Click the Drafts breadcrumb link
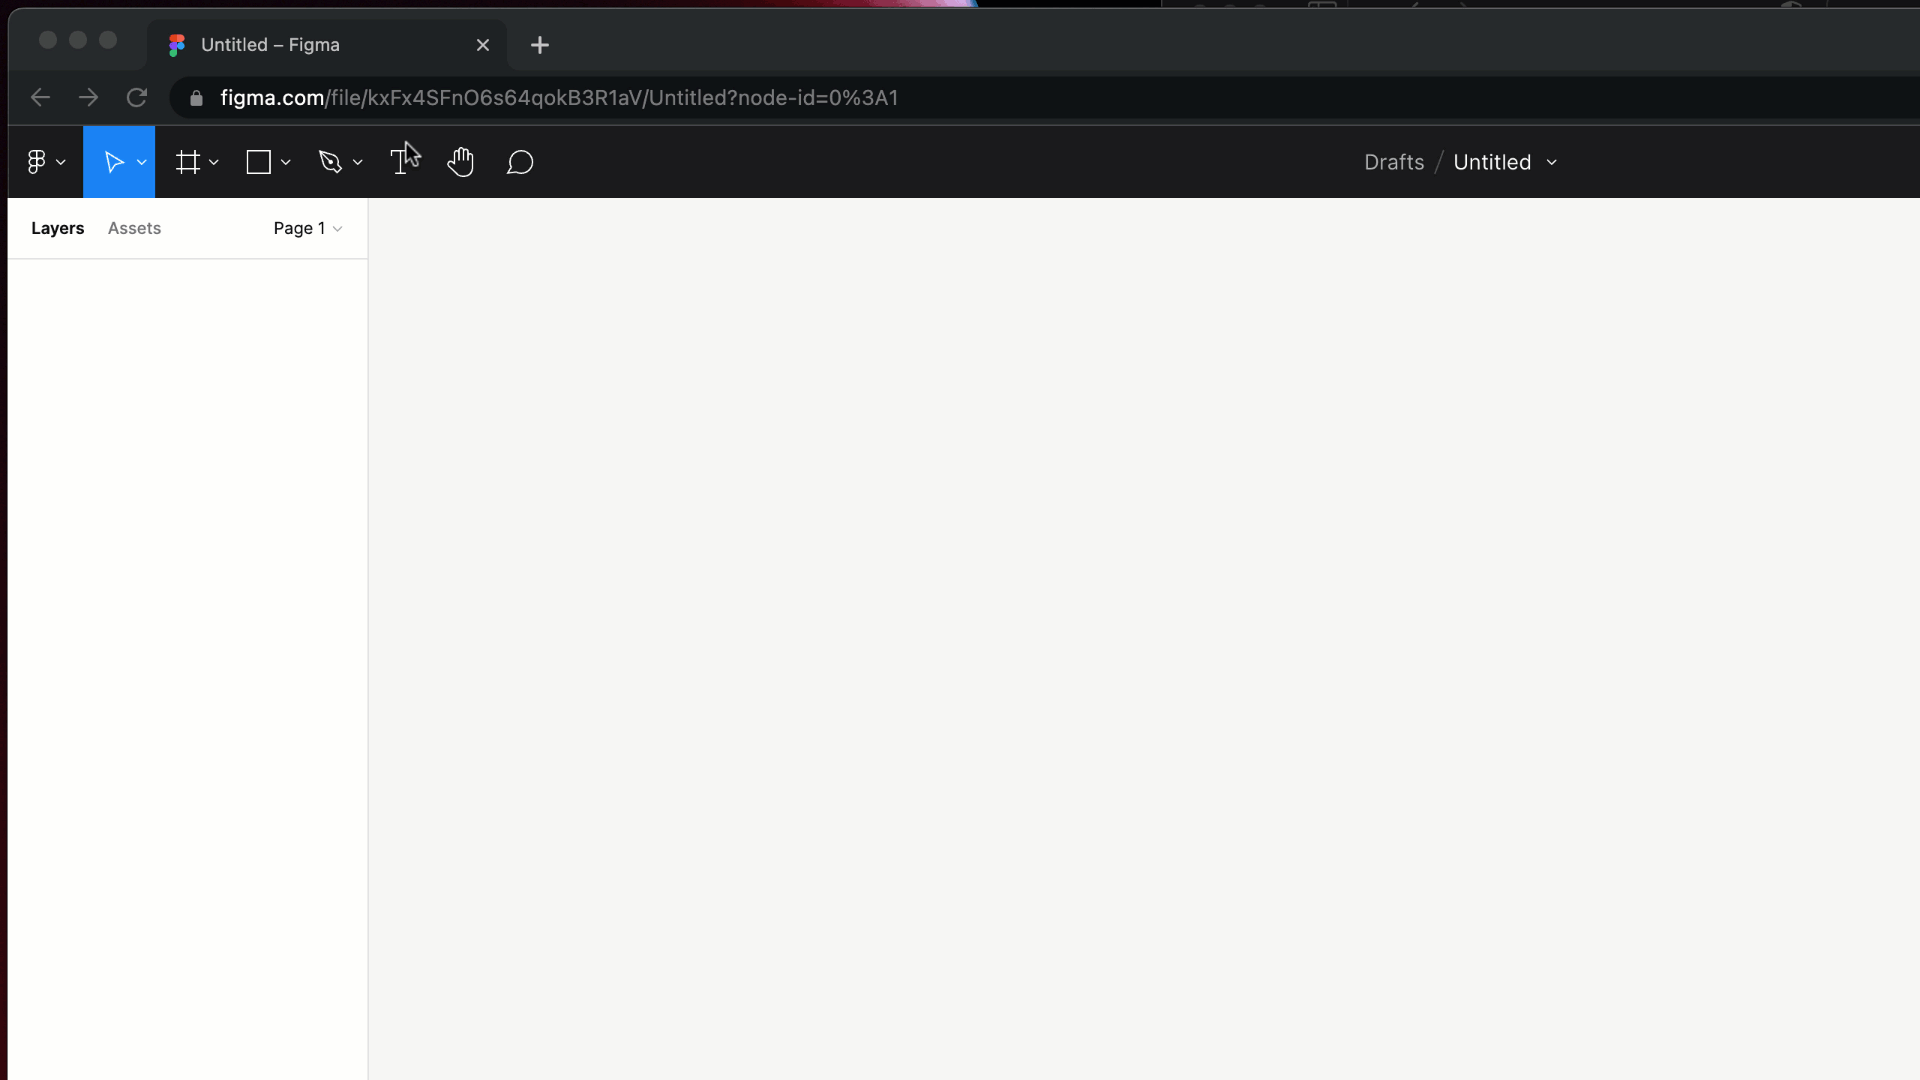This screenshot has width=1920, height=1080. 1394,161
